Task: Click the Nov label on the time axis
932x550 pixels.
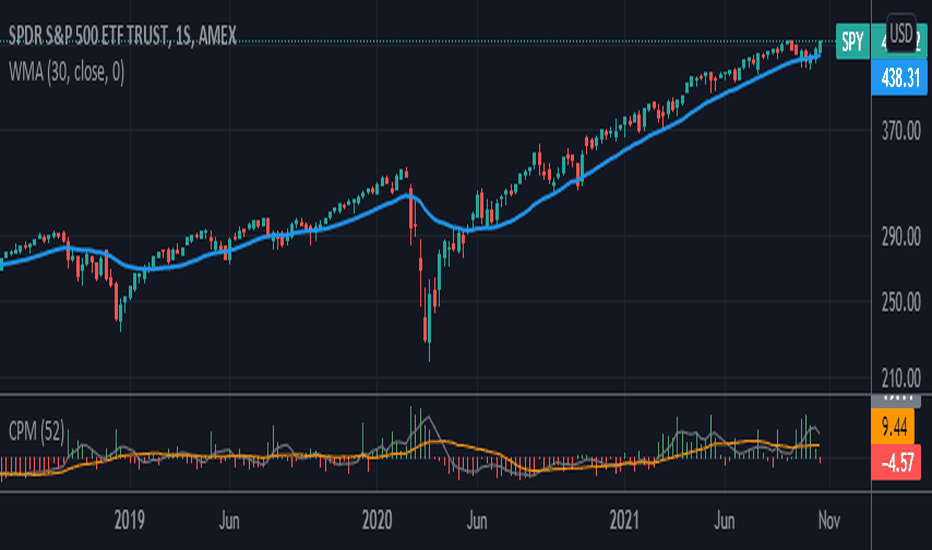Action: (x=829, y=521)
